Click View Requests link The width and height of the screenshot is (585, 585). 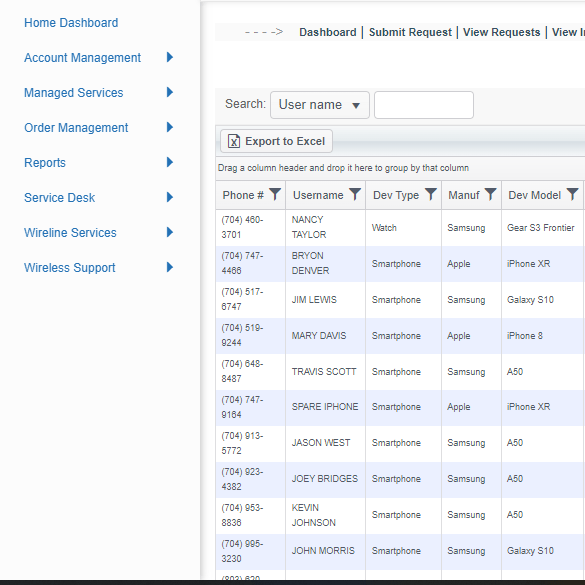click(501, 32)
